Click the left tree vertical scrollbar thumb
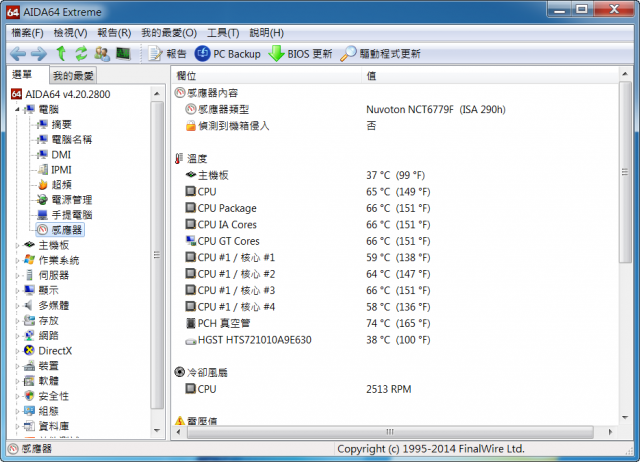 click(157, 255)
